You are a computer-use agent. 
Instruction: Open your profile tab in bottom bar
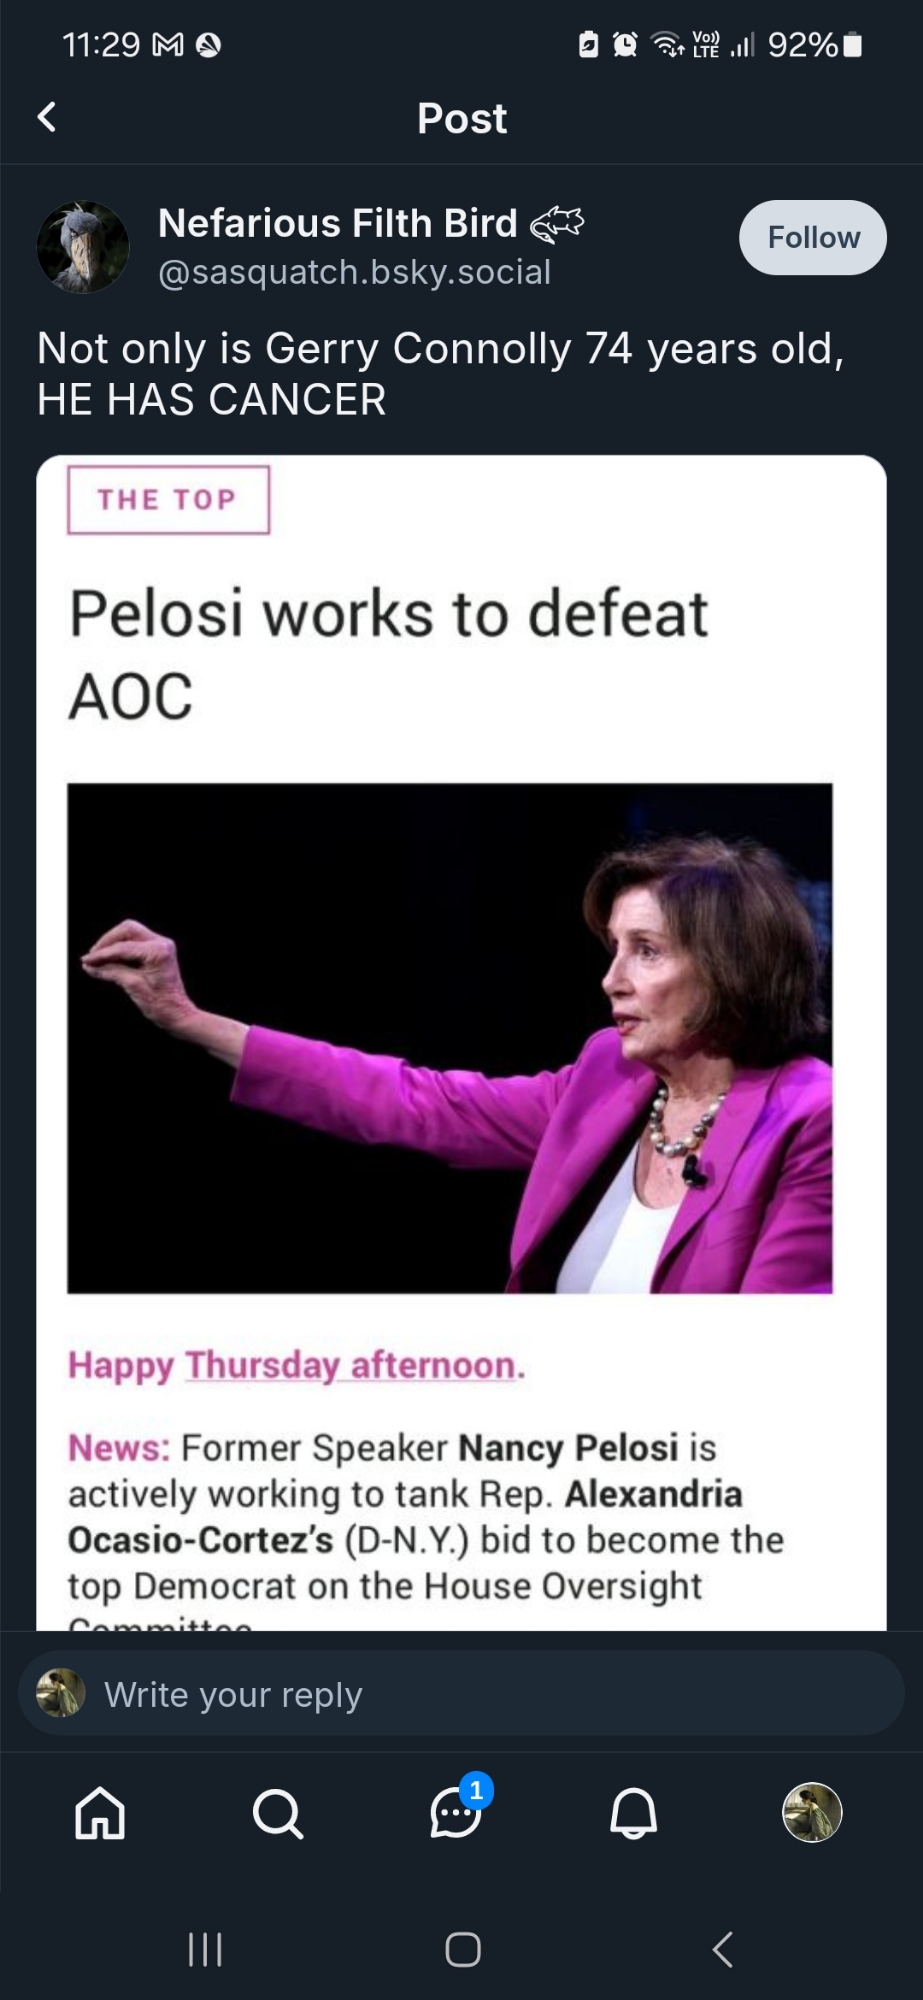coord(811,1812)
